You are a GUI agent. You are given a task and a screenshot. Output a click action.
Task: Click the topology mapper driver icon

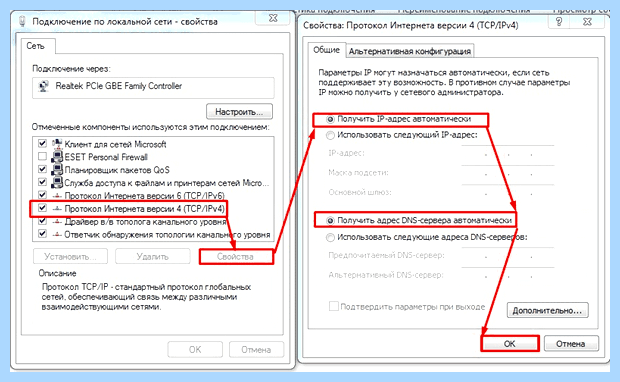[57, 221]
